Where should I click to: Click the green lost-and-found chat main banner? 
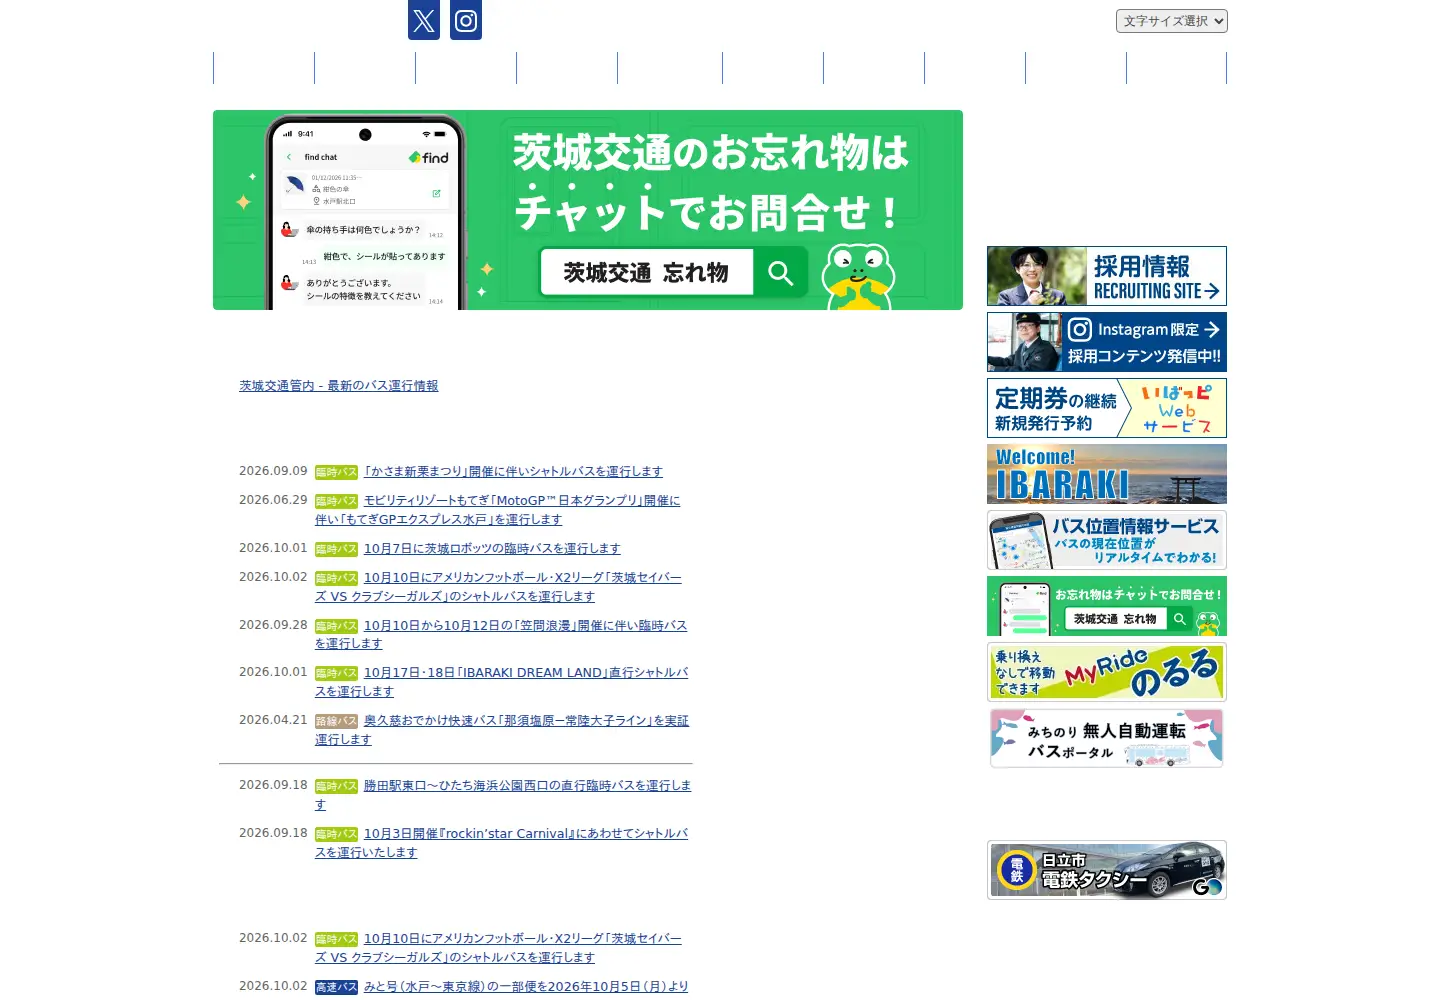point(588,210)
